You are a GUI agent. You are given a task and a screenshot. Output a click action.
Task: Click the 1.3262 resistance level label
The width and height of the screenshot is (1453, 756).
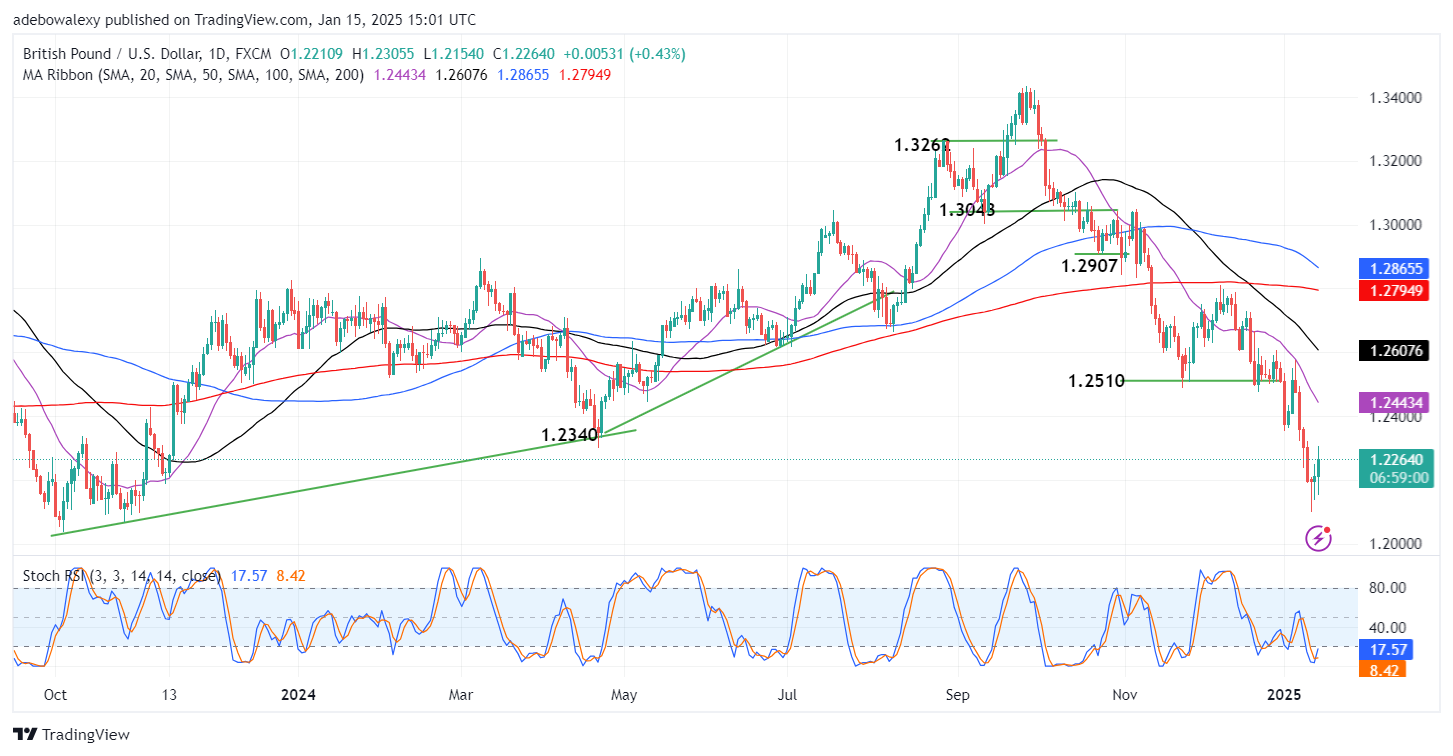tap(922, 145)
